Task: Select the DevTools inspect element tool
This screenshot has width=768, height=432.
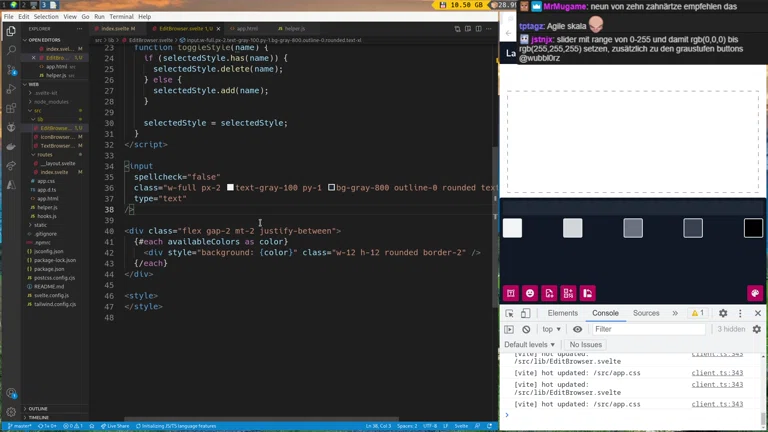Action: [x=509, y=313]
